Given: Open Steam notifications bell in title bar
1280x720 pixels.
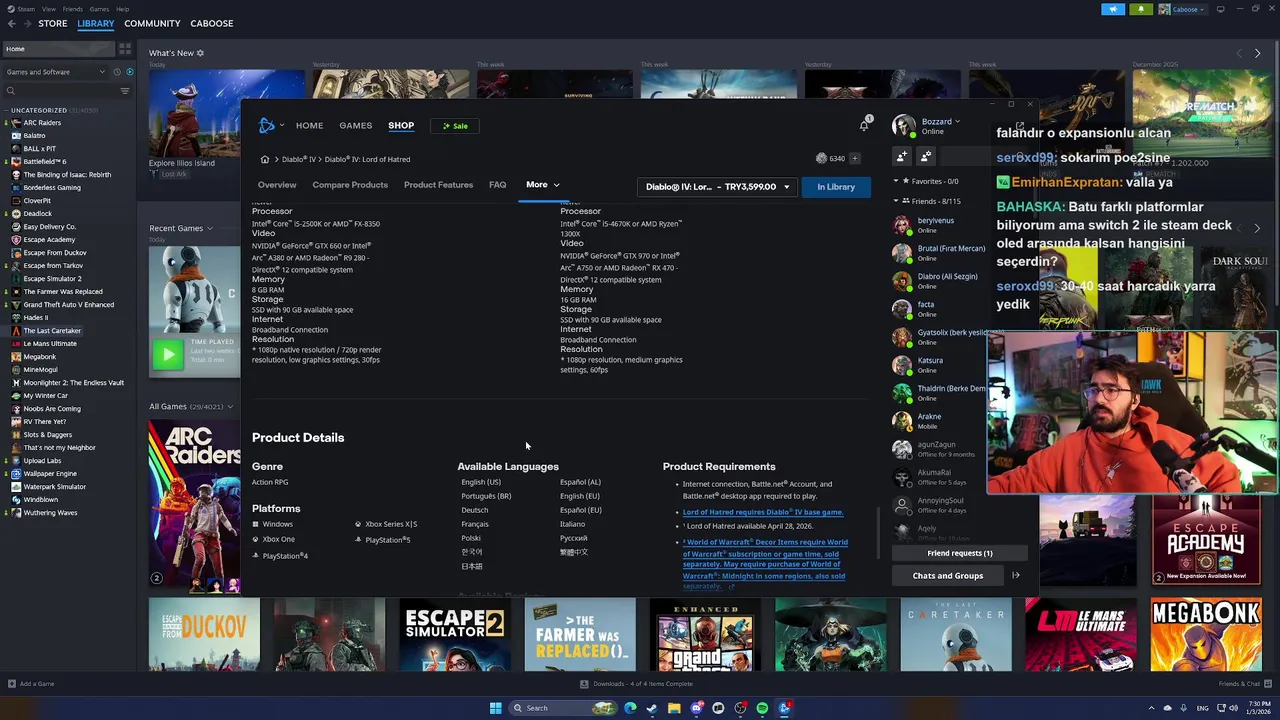Looking at the screenshot, I should [x=1141, y=9].
